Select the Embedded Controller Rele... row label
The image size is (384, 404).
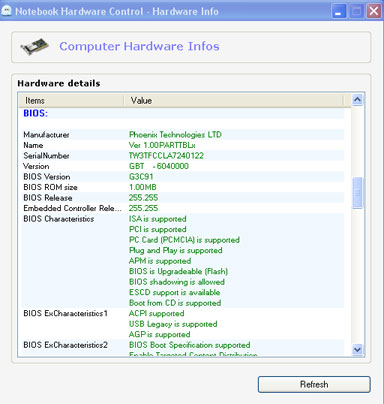click(x=72, y=208)
